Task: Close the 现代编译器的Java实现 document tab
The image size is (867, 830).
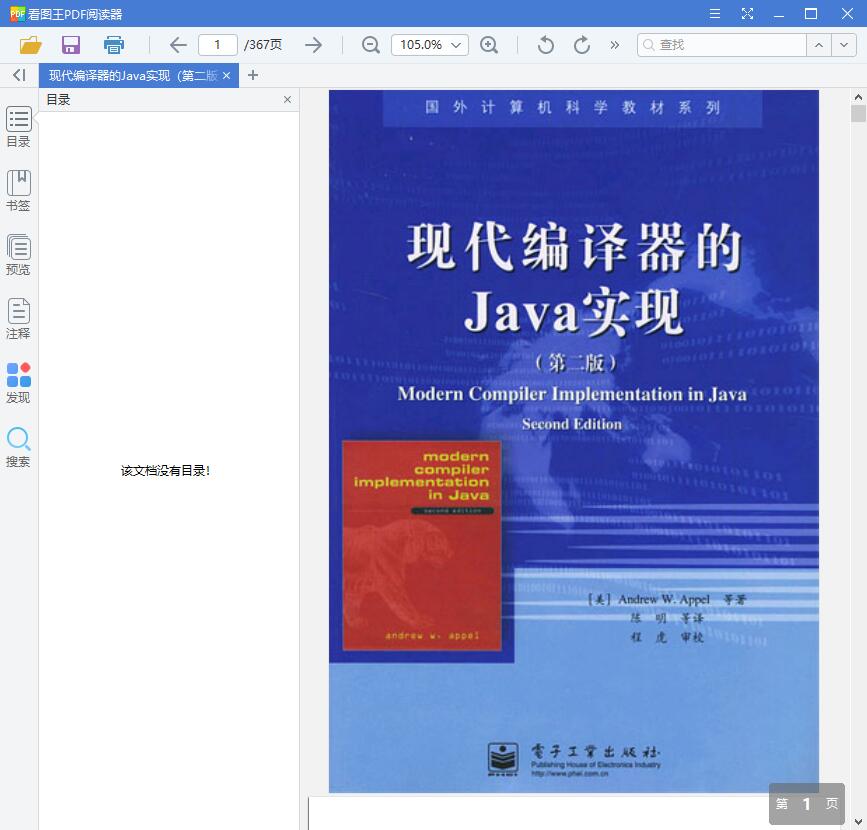Action: [x=226, y=76]
